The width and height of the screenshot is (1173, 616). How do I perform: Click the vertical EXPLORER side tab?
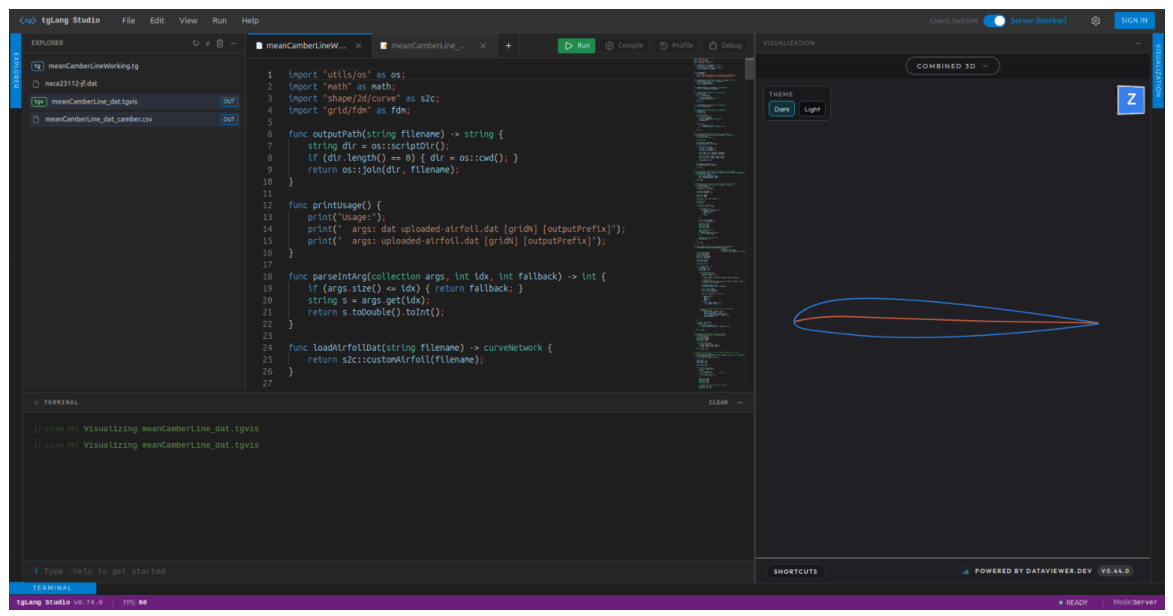16,70
